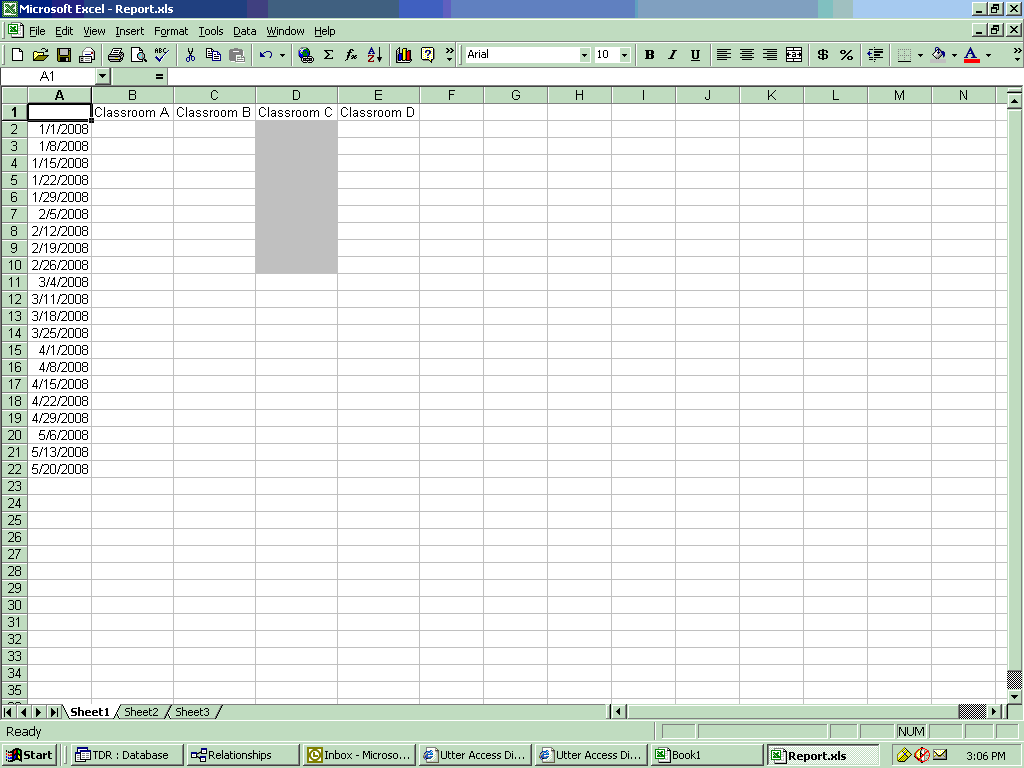Viewport: 1024px width, 768px height.
Task: Apply the red Font Color
Action: pyautogui.click(x=972, y=55)
